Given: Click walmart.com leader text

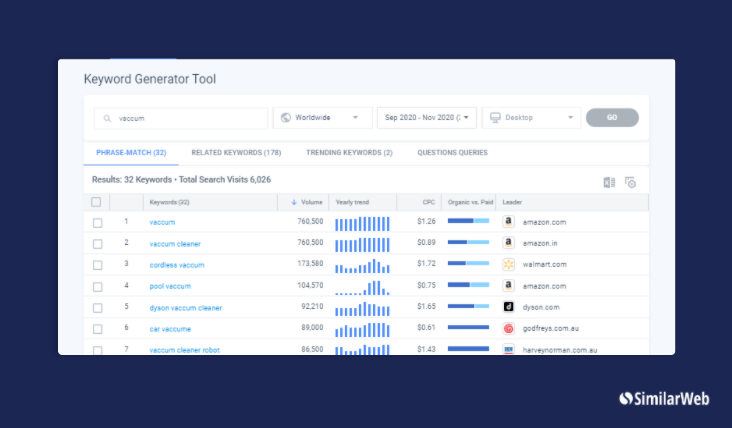Looking at the screenshot, I should (x=544, y=264).
